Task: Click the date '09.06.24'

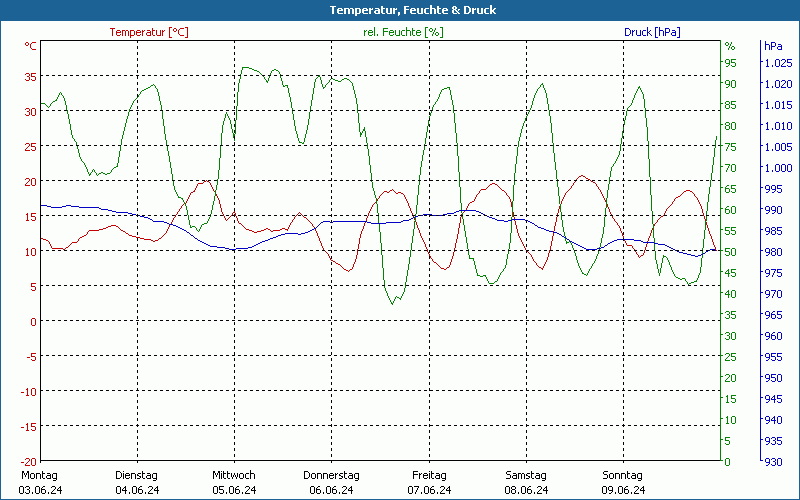Action: tap(623, 490)
